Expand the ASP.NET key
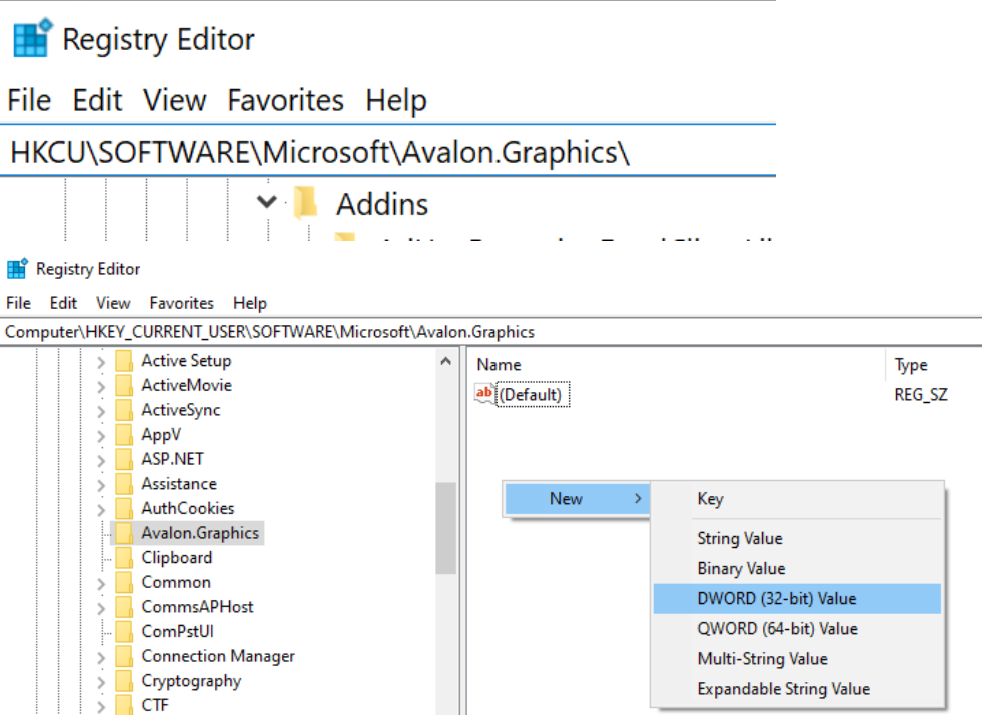 point(101,460)
